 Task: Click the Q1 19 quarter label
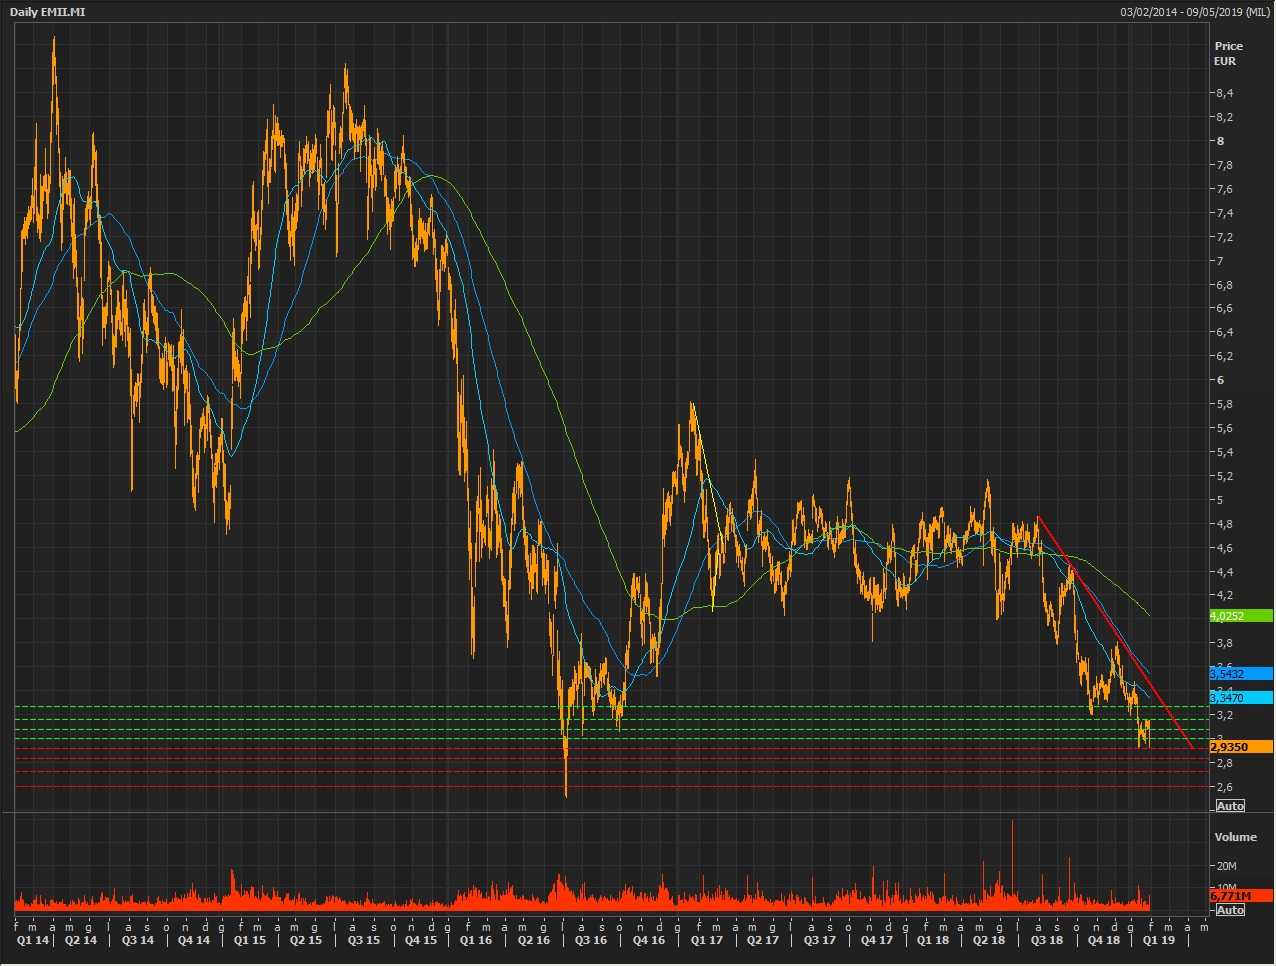(x=1159, y=940)
